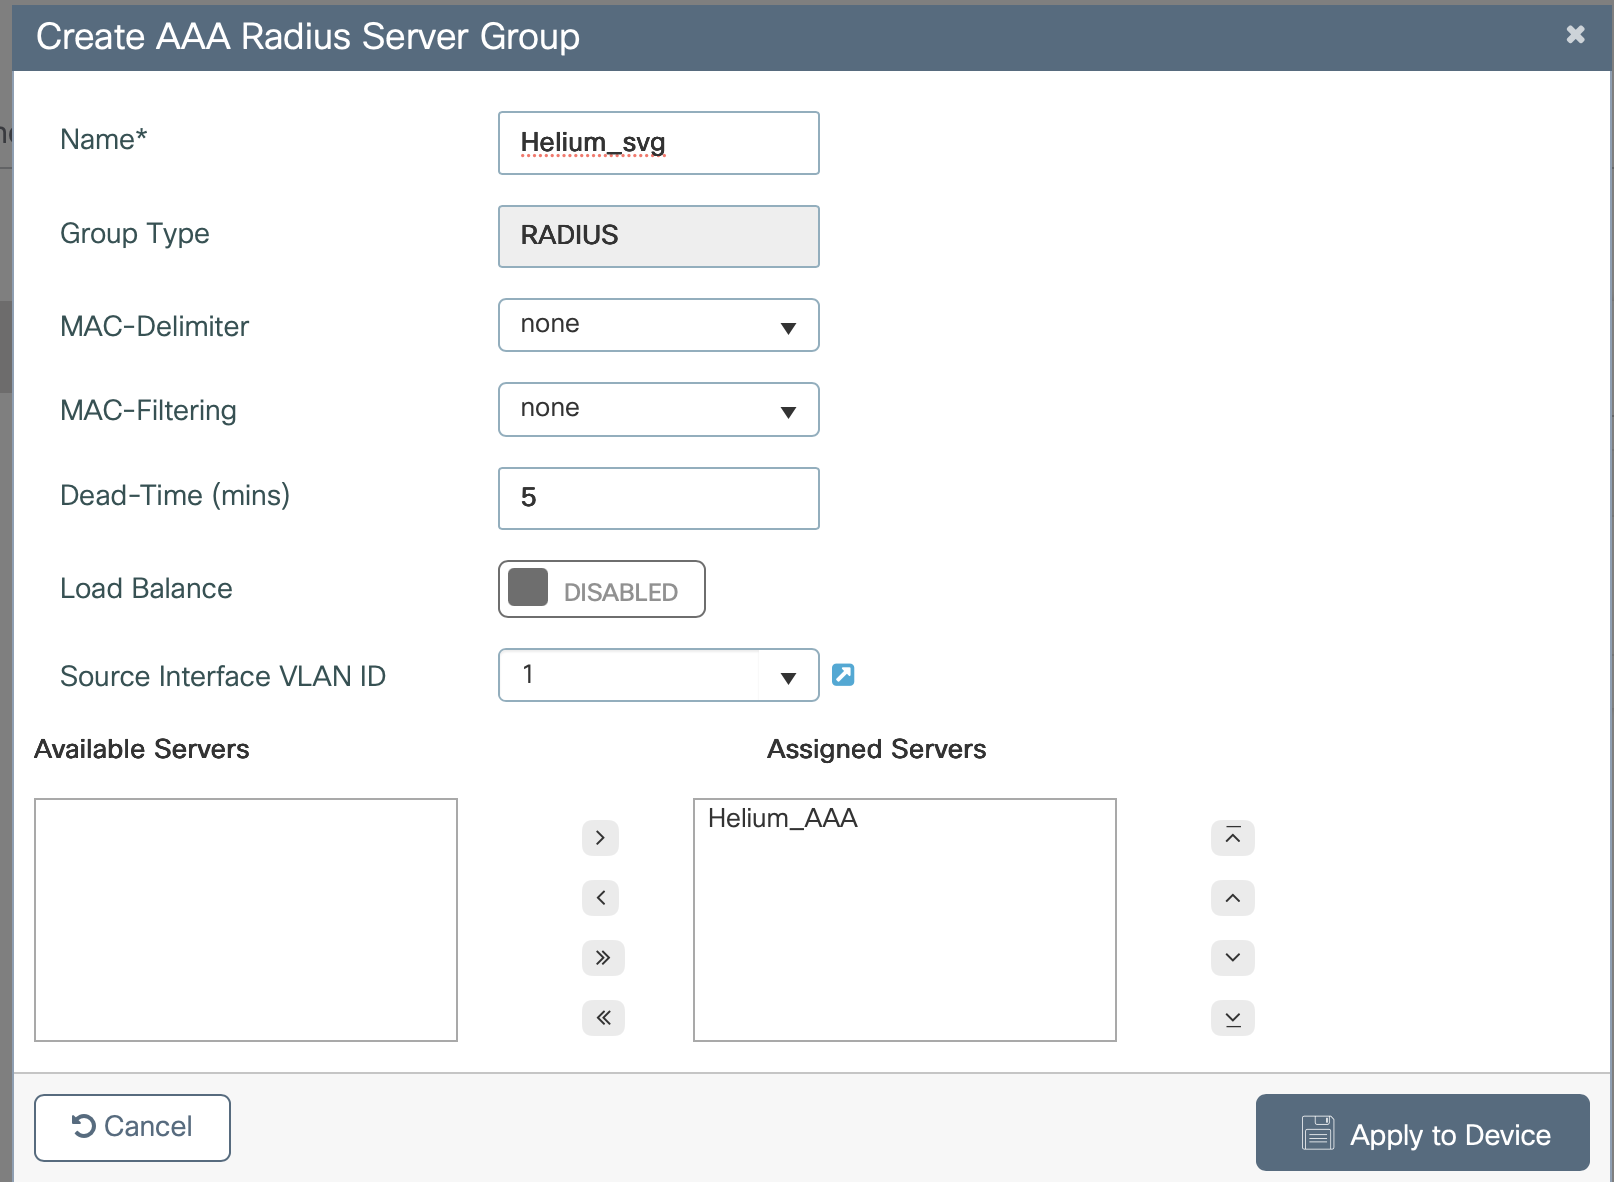Assign all servers with double right arrow

click(x=602, y=957)
